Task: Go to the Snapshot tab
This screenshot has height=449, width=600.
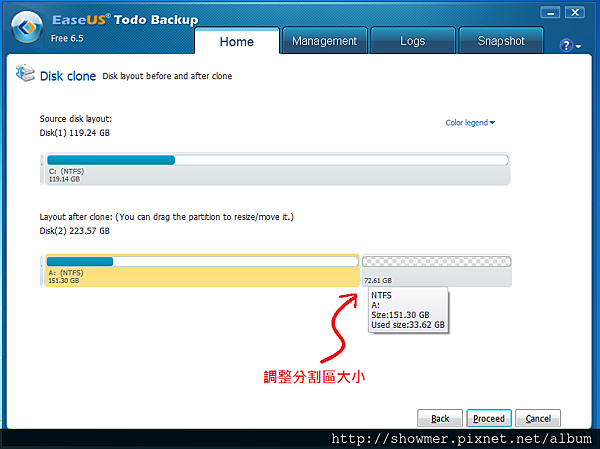Action: click(501, 41)
